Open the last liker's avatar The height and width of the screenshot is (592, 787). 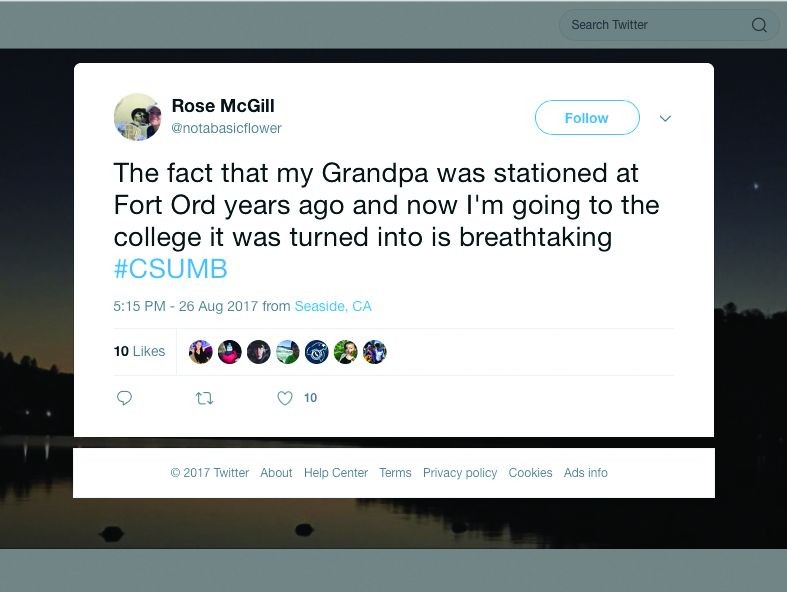click(374, 352)
